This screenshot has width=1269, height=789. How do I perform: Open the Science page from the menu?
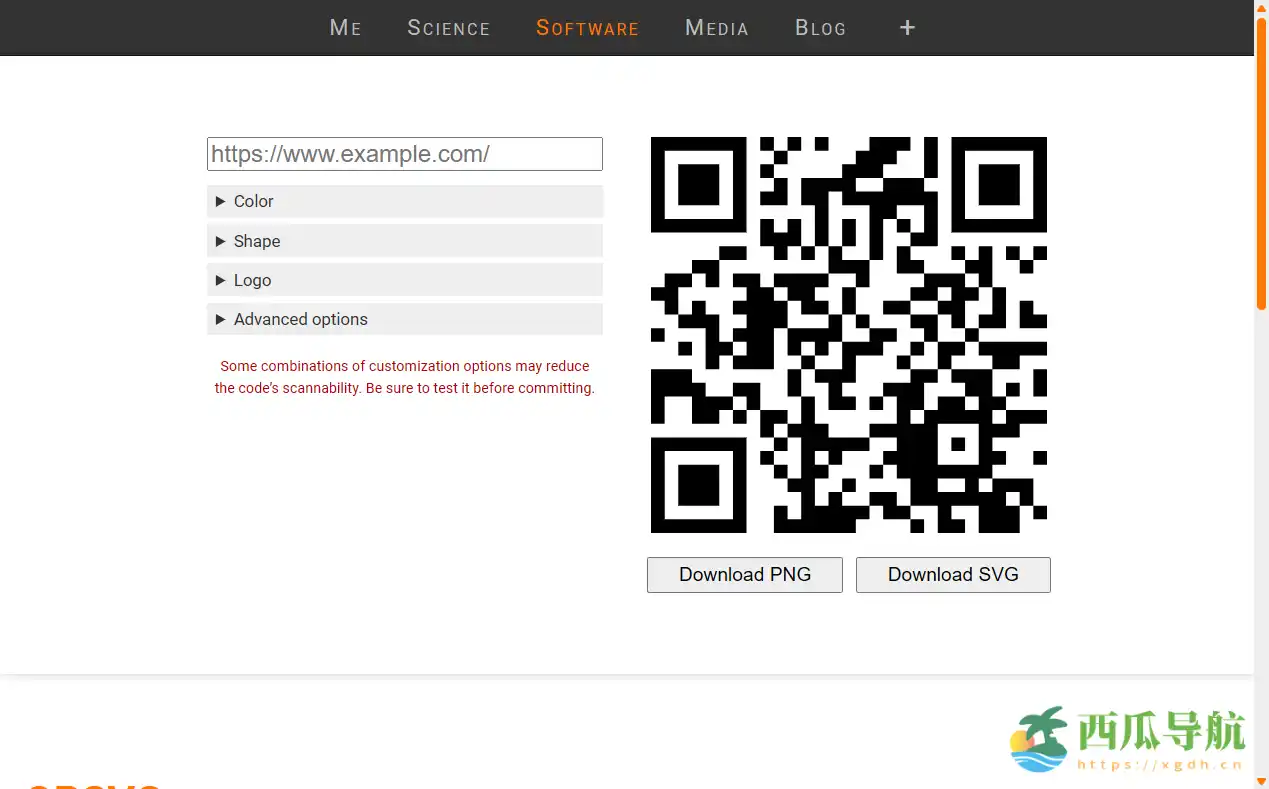tap(448, 28)
